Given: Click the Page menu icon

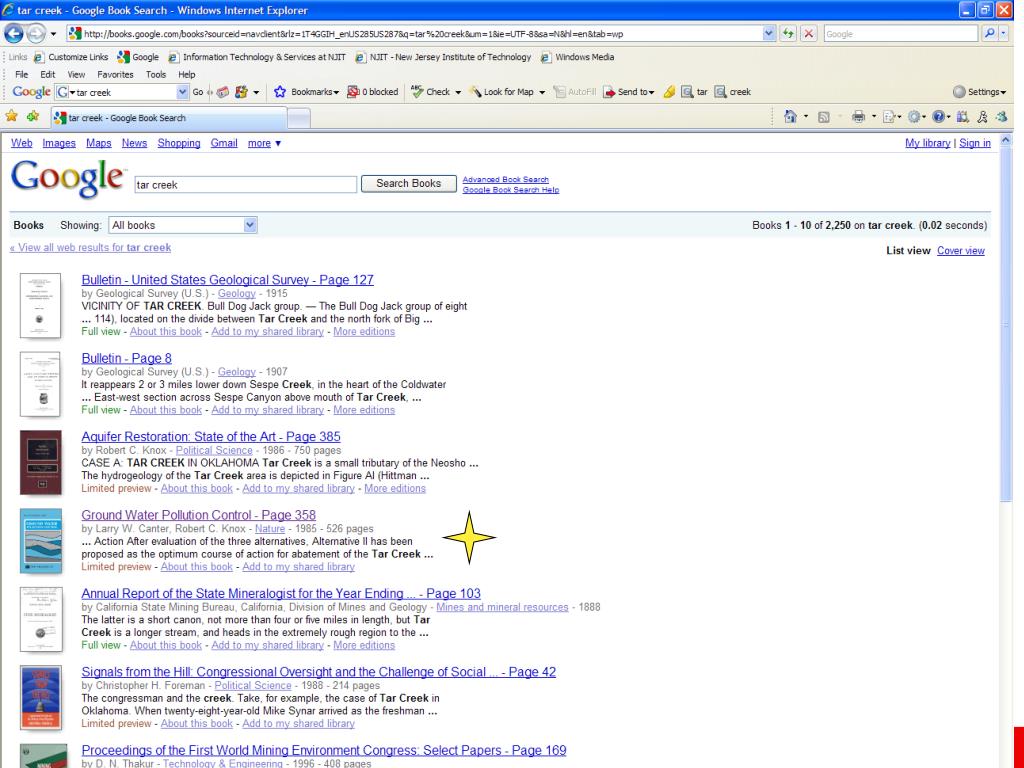Looking at the screenshot, I should pyautogui.click(x=888, y=117).
